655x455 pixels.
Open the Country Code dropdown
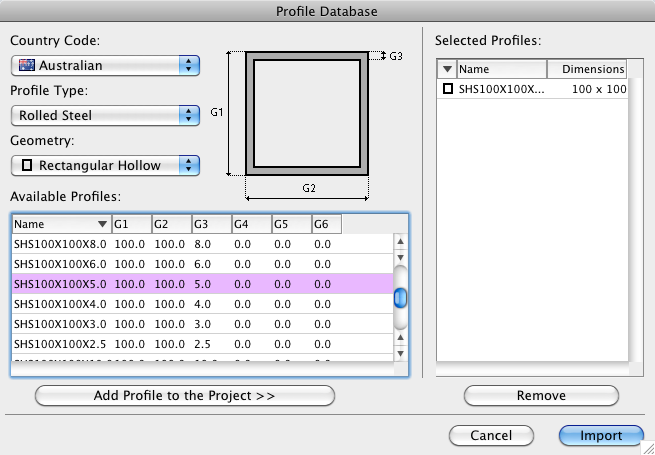pyautogui.click(x=106, y=66)
